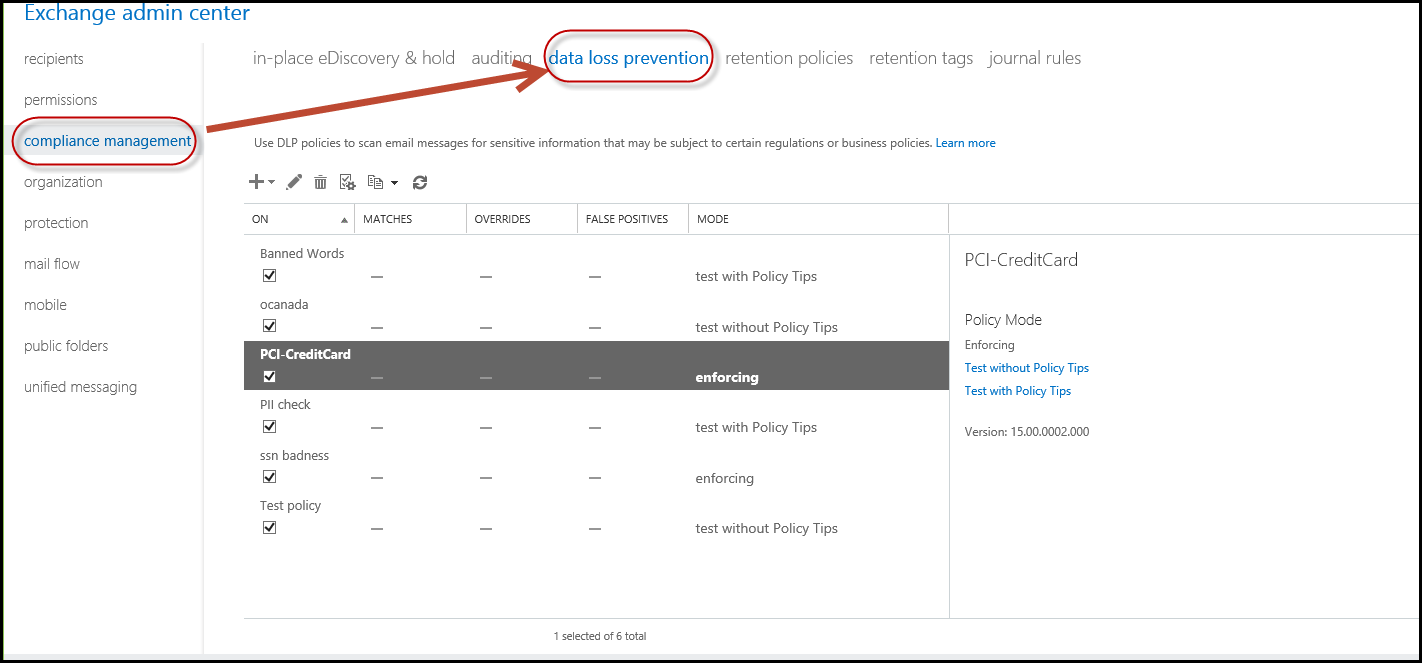Viewport: 1422px width, 663px height.
Task: Select the Test policy row name
Action: 290,506
